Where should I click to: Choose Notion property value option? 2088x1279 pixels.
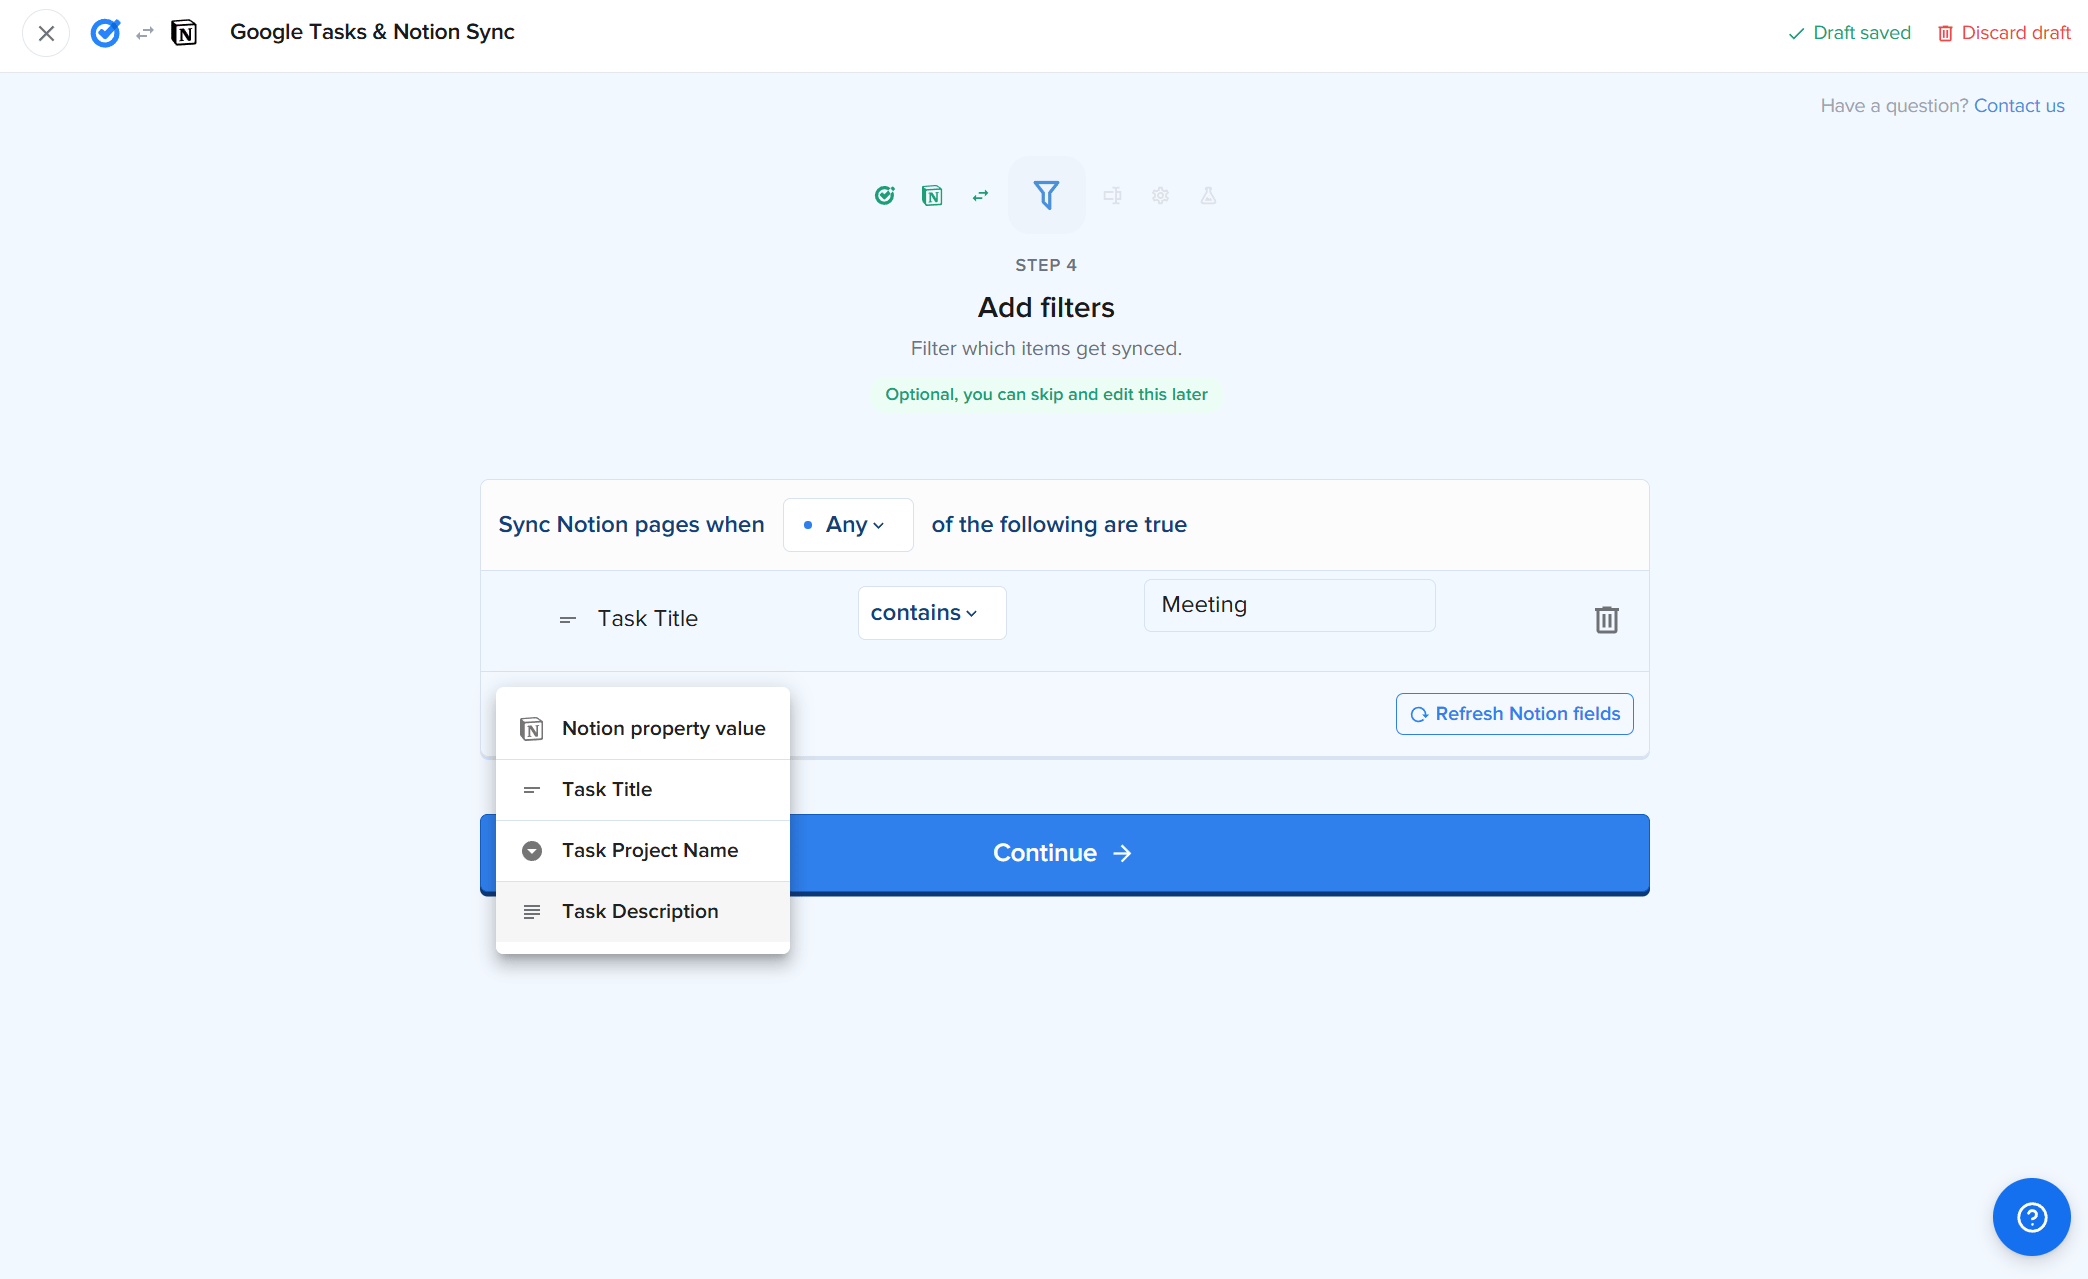click(643, 729)
